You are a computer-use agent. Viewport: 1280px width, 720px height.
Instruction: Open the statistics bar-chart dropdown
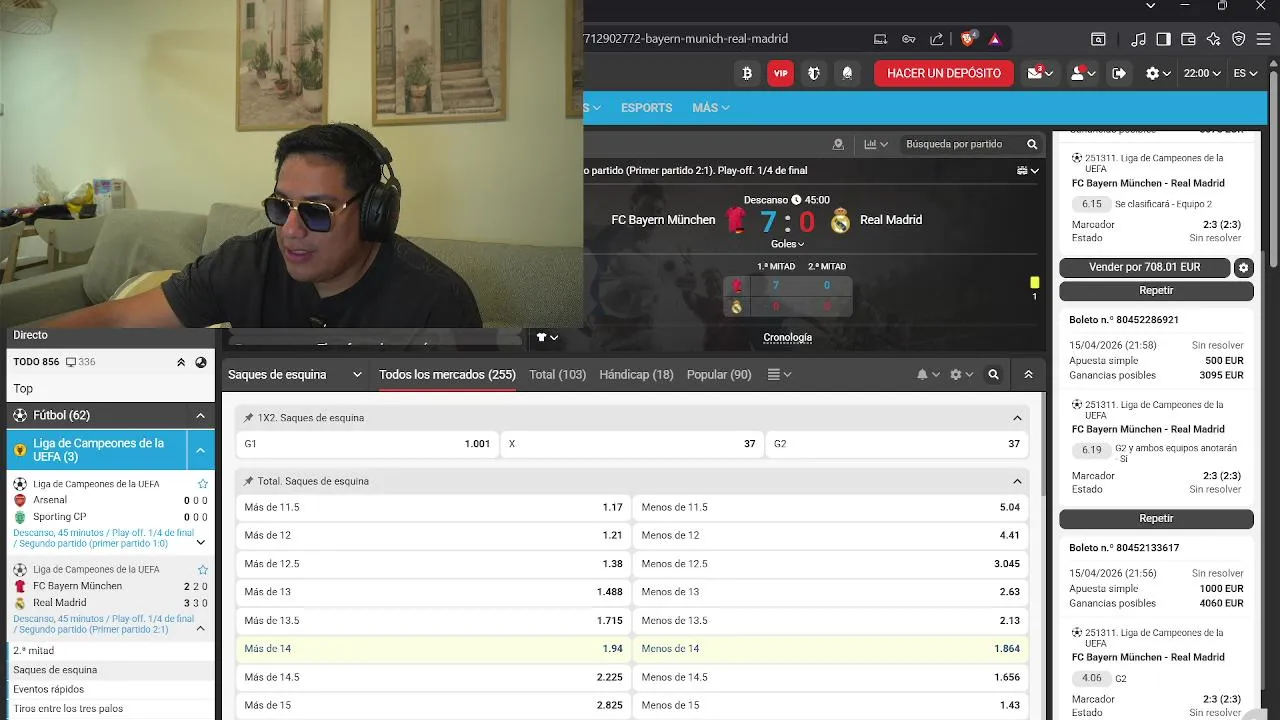875,144
